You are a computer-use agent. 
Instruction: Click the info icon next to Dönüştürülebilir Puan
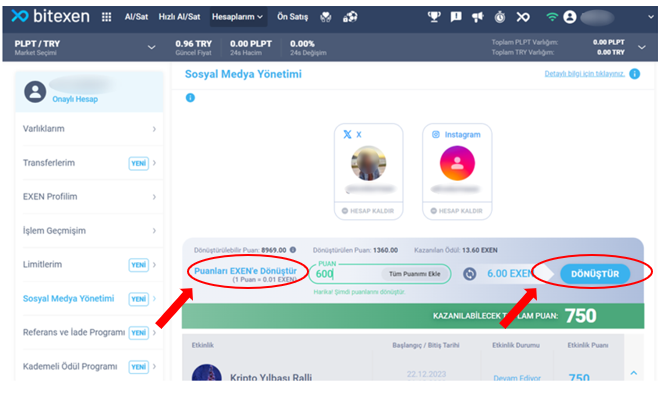[293, 250]
